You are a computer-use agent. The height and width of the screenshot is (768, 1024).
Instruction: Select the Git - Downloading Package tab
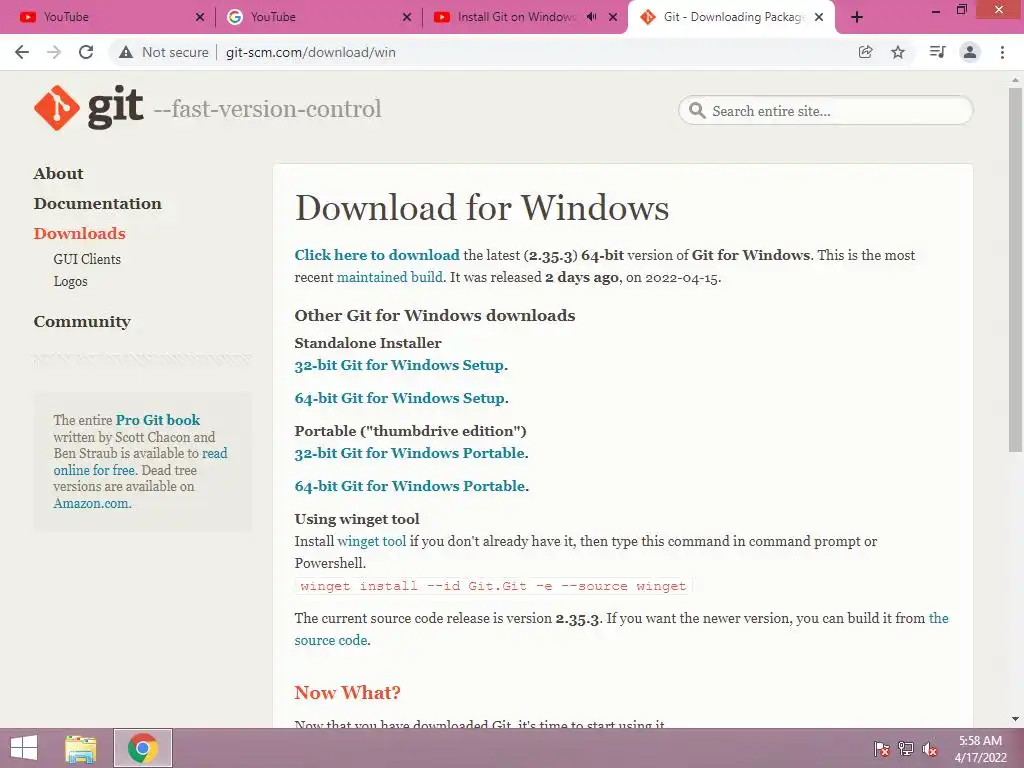pos(731,17)
